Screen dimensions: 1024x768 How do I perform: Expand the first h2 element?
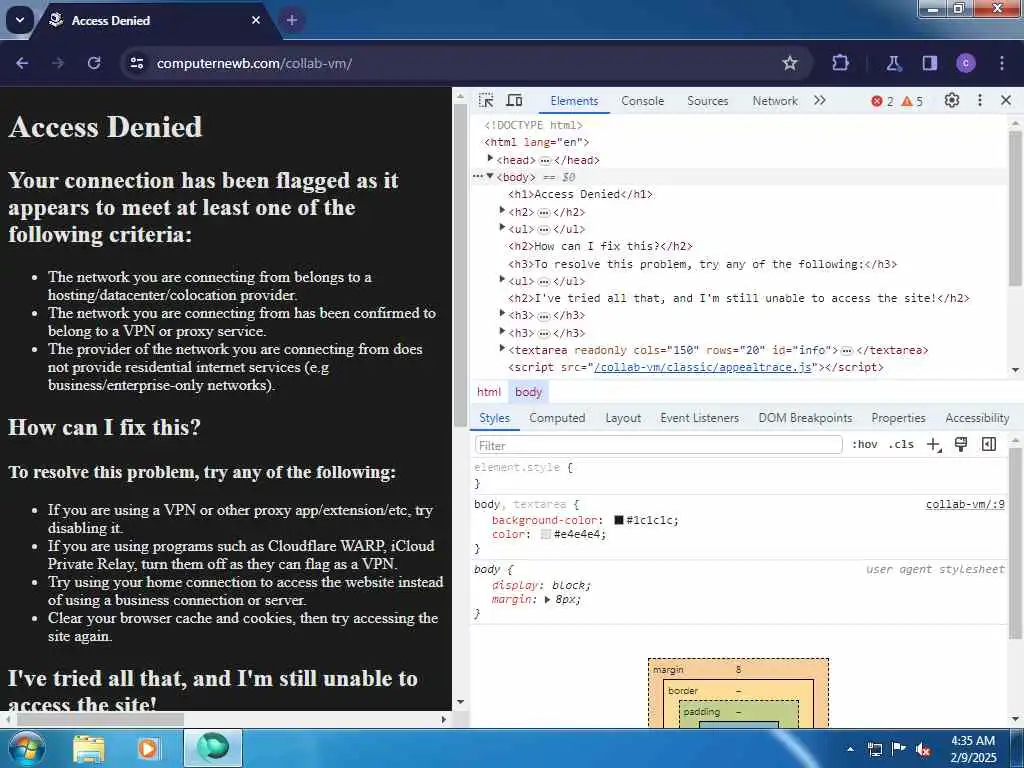tap(502, 210)
